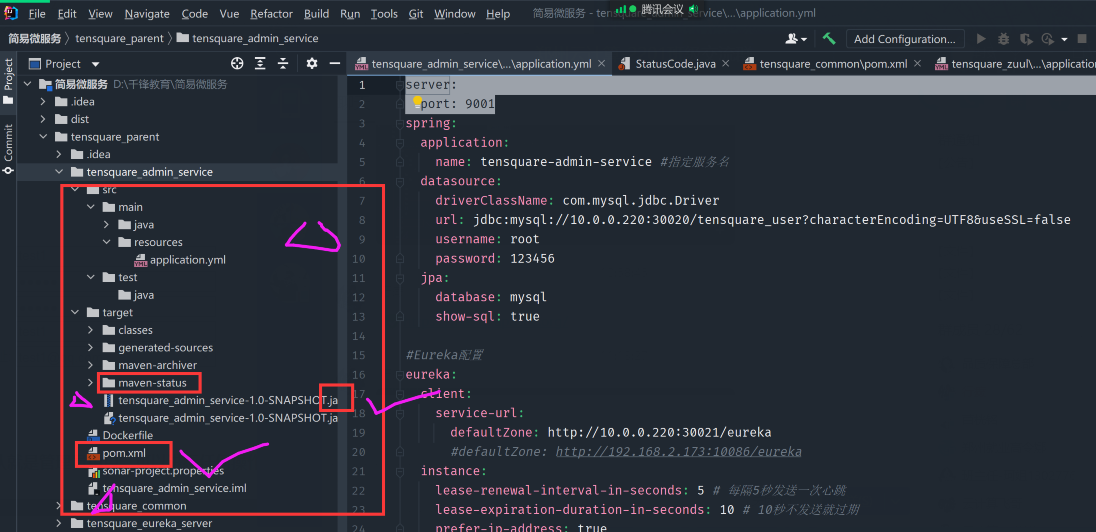Open the Git menu
Screen dimensions: 1096x532
(x=415, y=14)
